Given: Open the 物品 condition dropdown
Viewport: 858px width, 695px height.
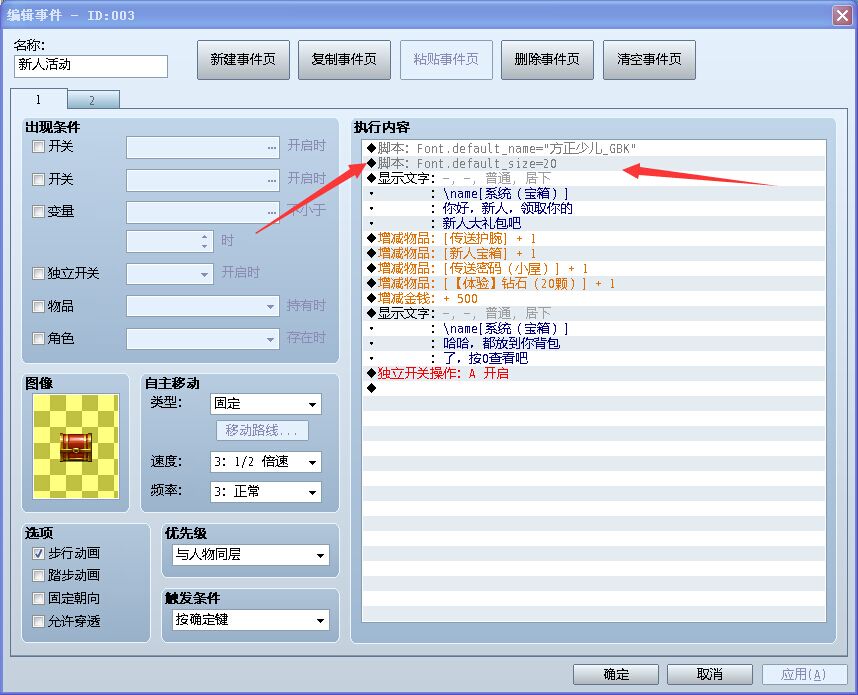Looking at the screenshot, I should pos(202,306).
